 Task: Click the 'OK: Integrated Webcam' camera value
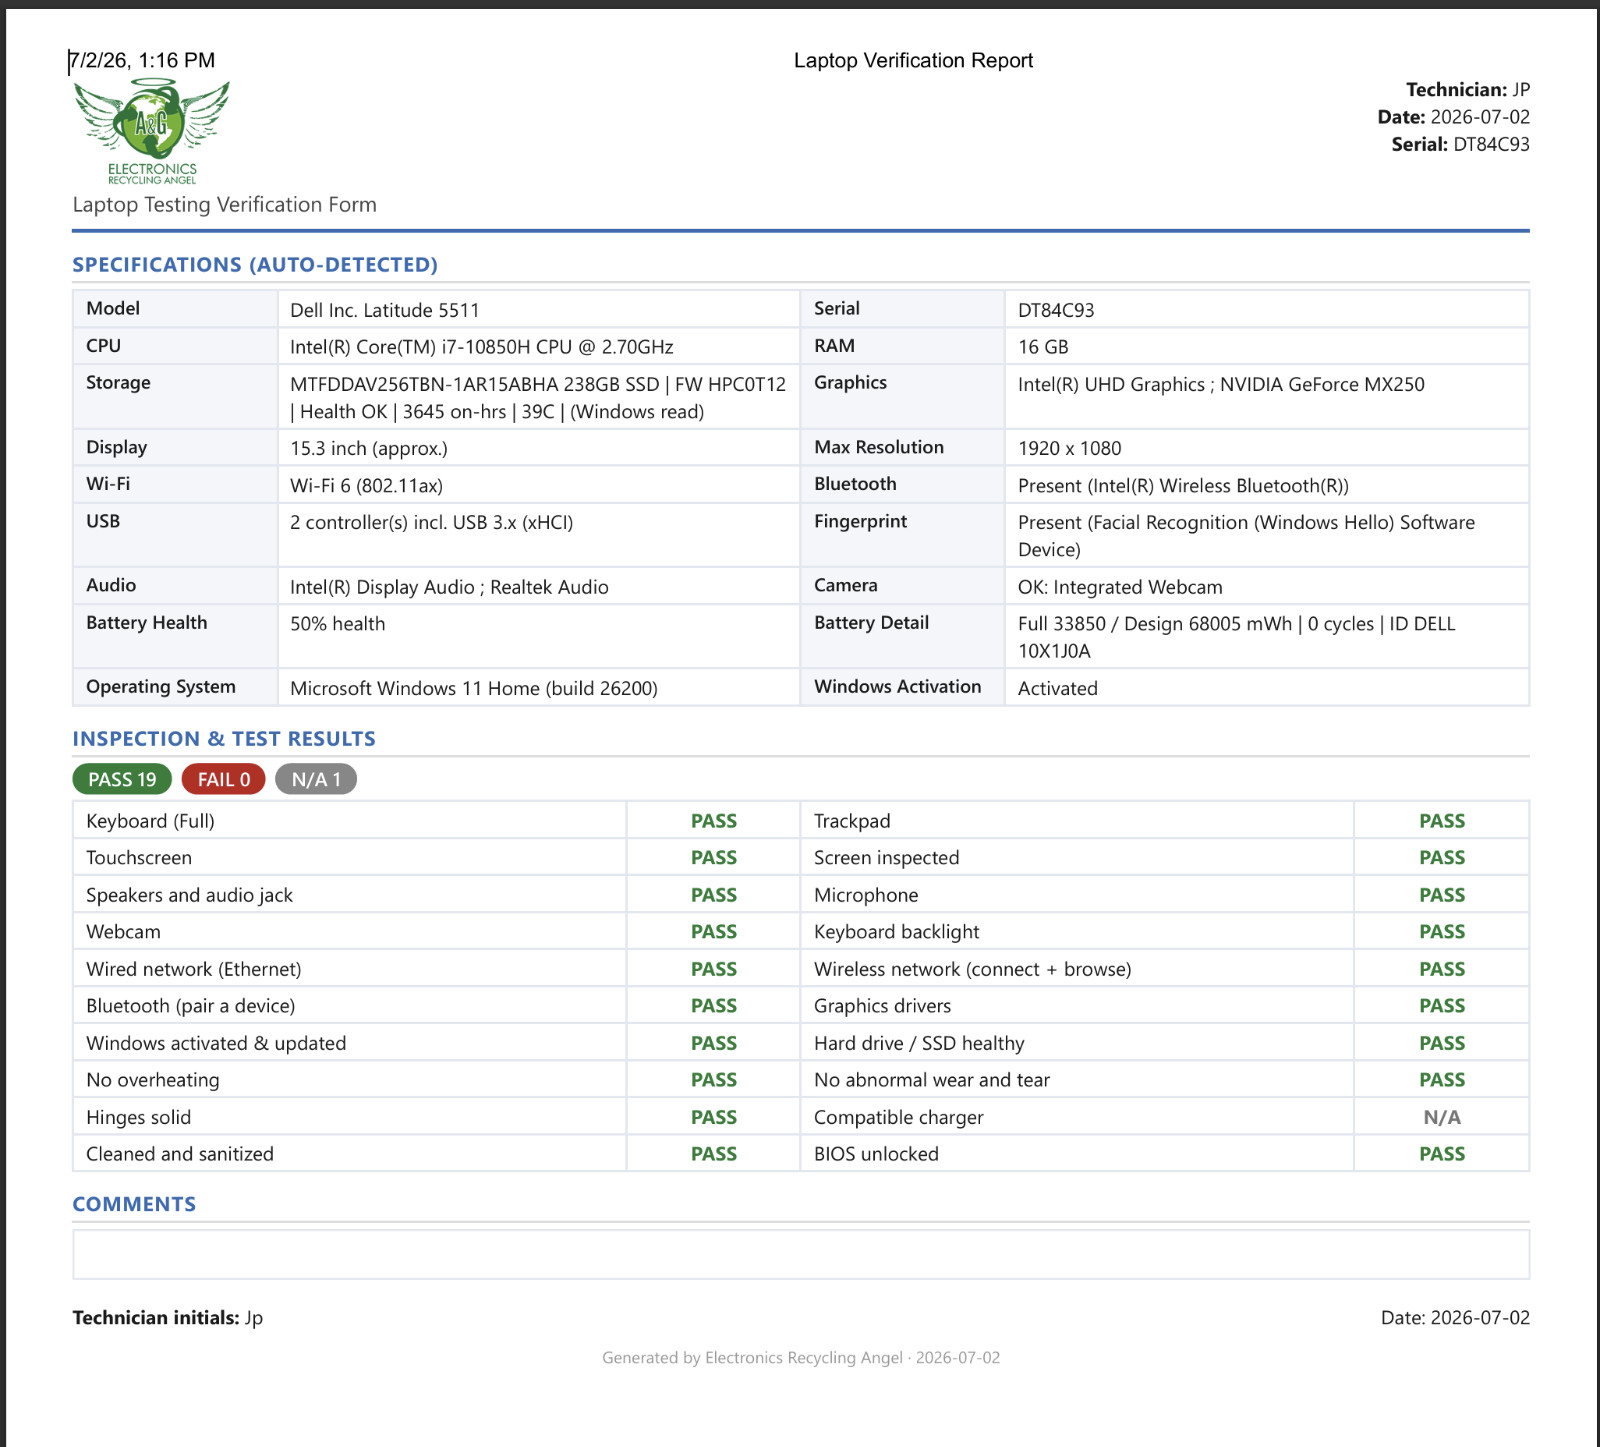click(x=1120, y=587)
